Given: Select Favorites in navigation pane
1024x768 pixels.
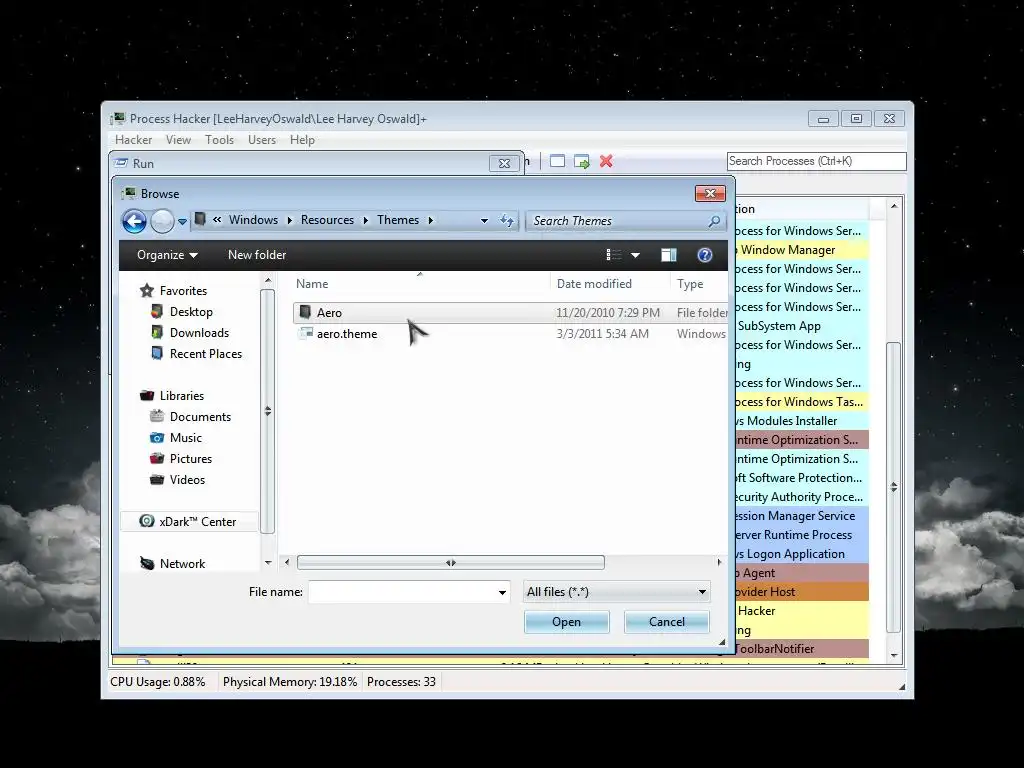Looking at the screenshot, I should (x=183, y=291).
